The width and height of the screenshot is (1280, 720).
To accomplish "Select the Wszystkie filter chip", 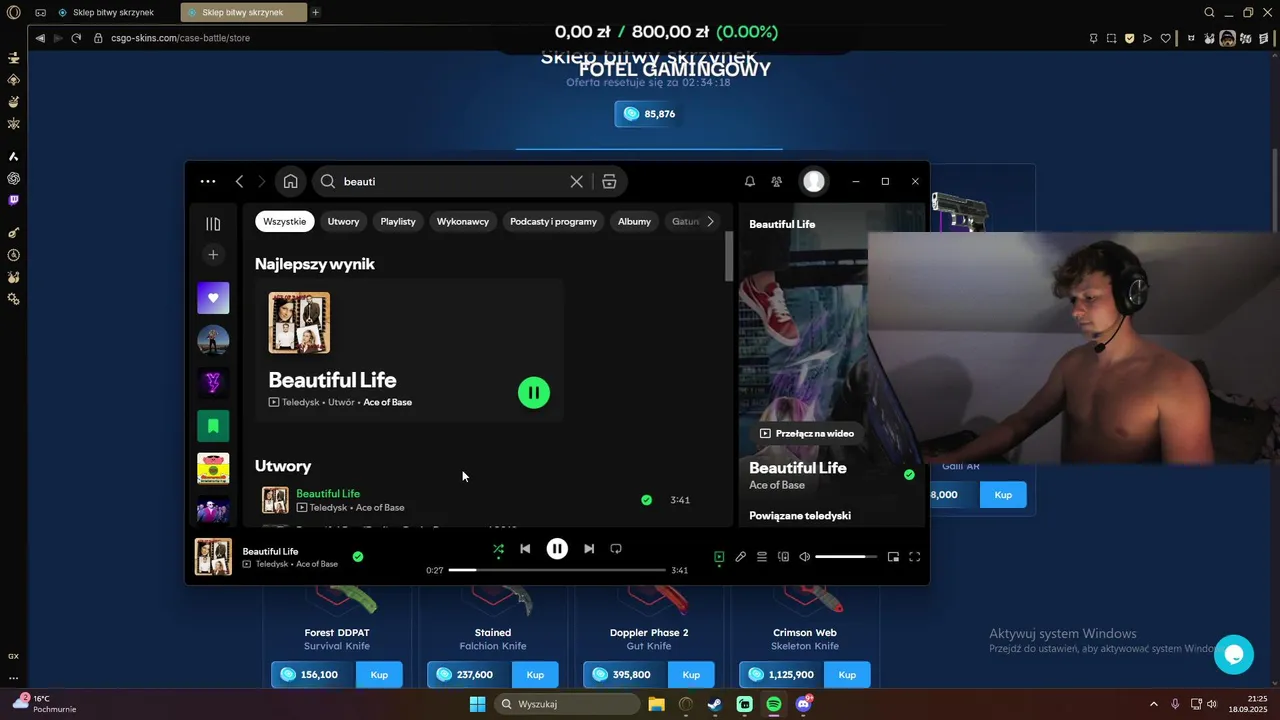I will (x=285, y=222).
